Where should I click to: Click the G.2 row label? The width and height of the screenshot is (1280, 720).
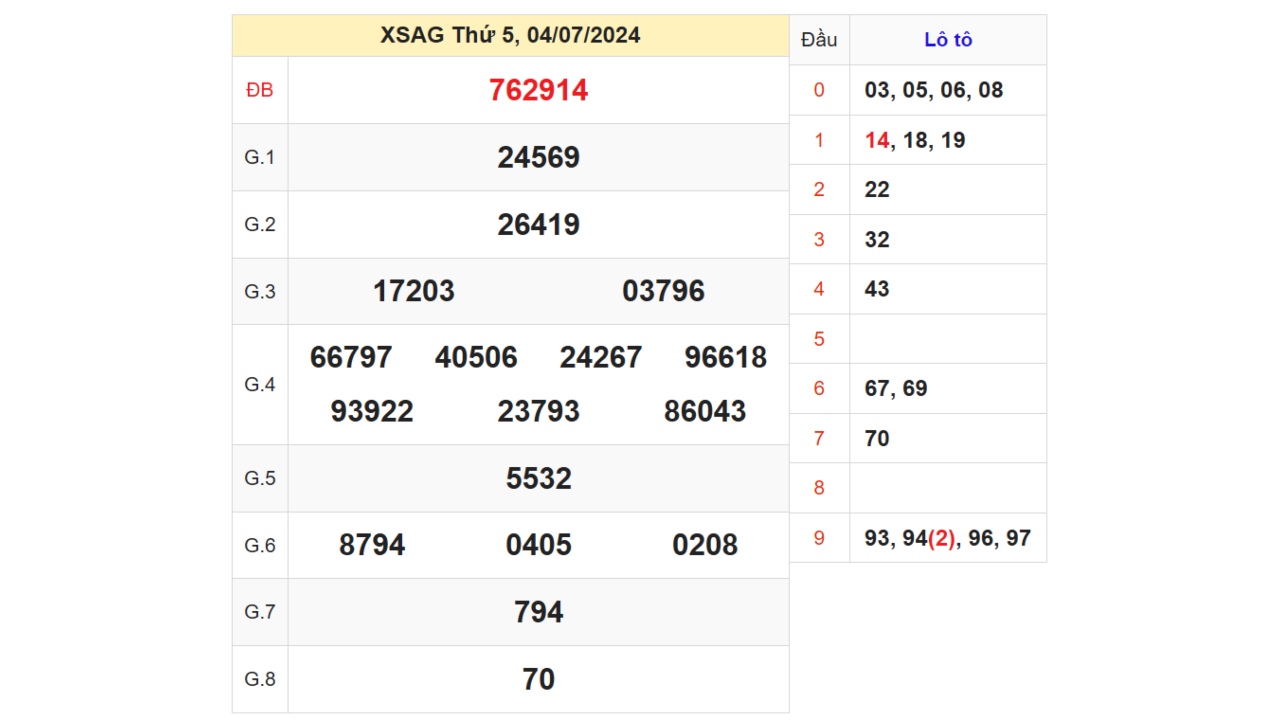pyautogui.click(x=259, y=224)
